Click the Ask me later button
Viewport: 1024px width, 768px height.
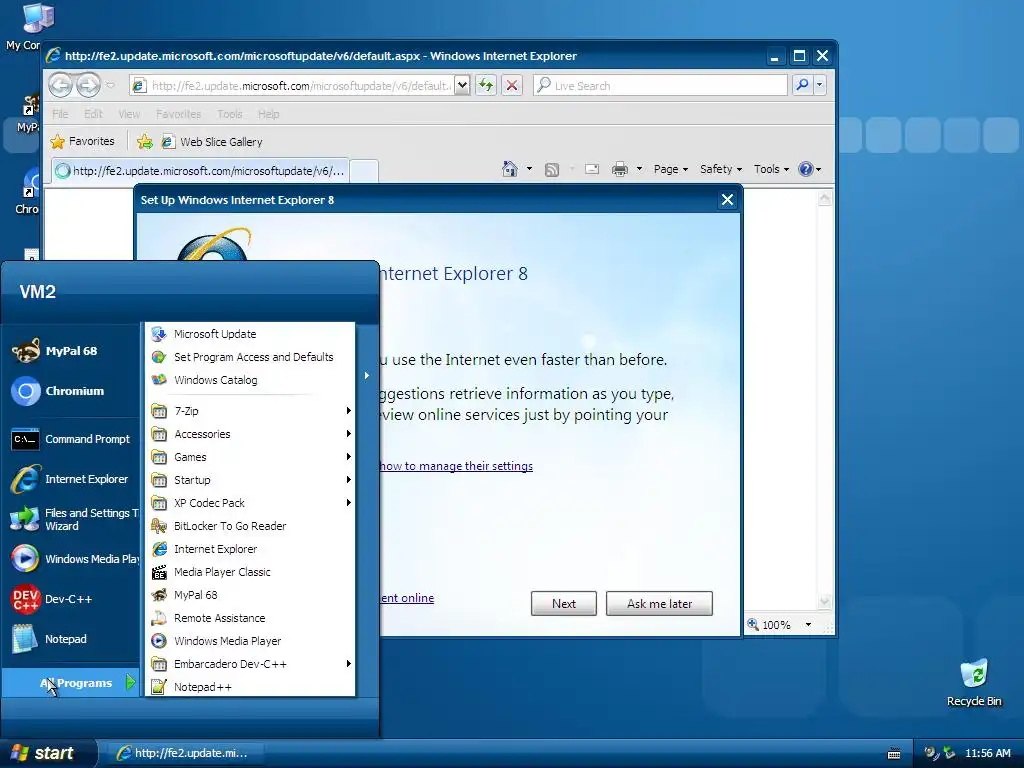coord(660,603)
